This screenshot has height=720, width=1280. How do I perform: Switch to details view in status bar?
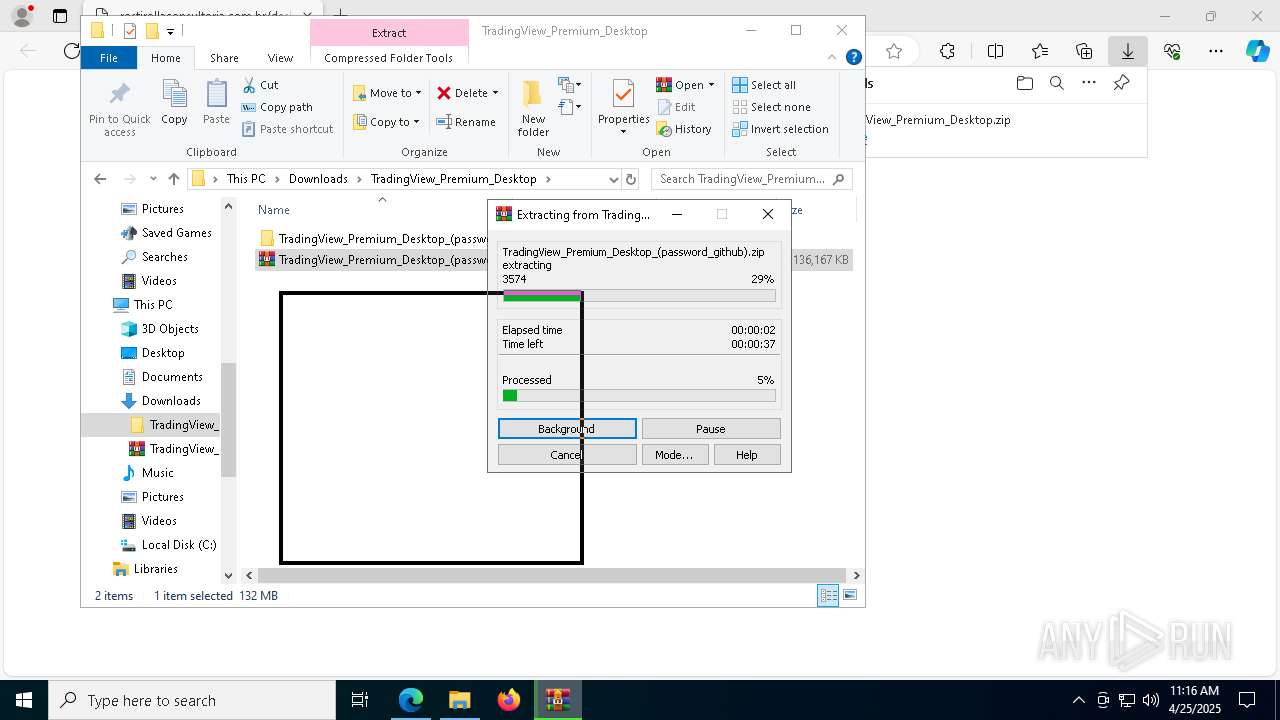click(x=828, y=596)
